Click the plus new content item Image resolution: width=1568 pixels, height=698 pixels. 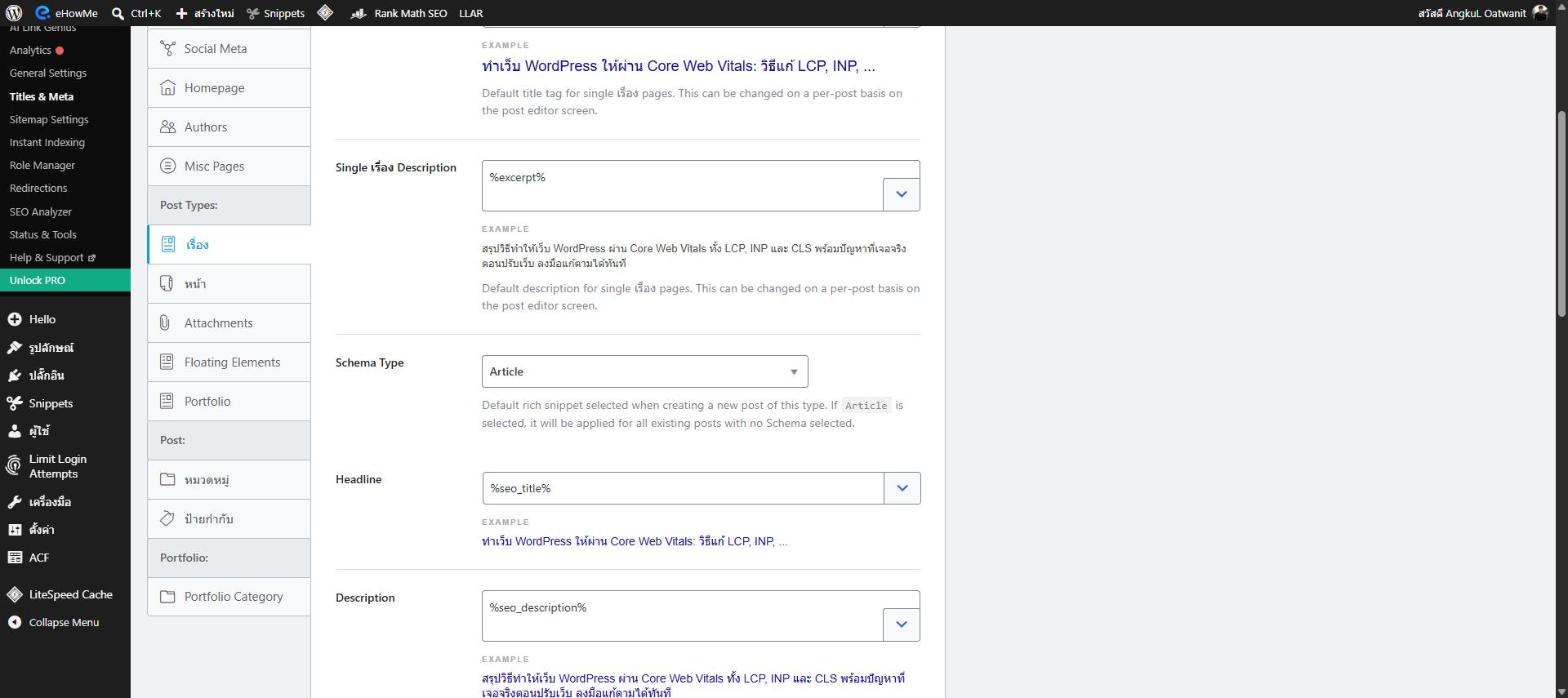pyautogui.click(x=204, y=13)
